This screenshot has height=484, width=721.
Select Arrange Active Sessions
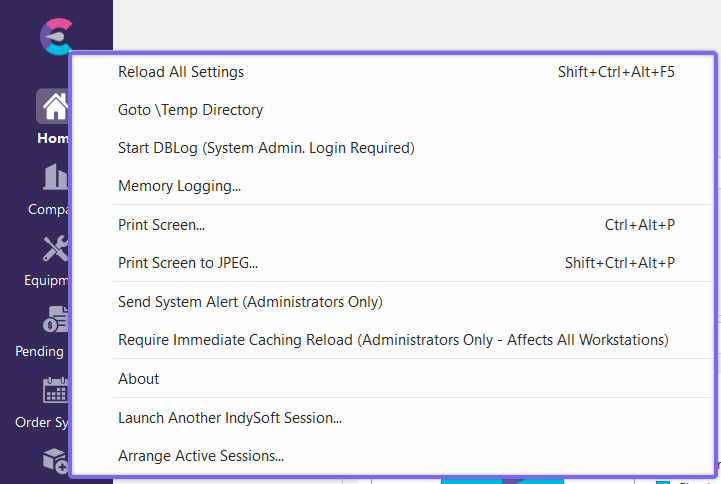click(201, 456)
